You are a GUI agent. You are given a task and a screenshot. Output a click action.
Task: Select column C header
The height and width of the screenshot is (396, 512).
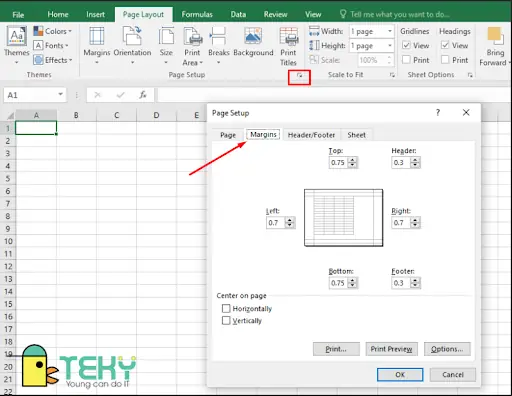(116, 115)
